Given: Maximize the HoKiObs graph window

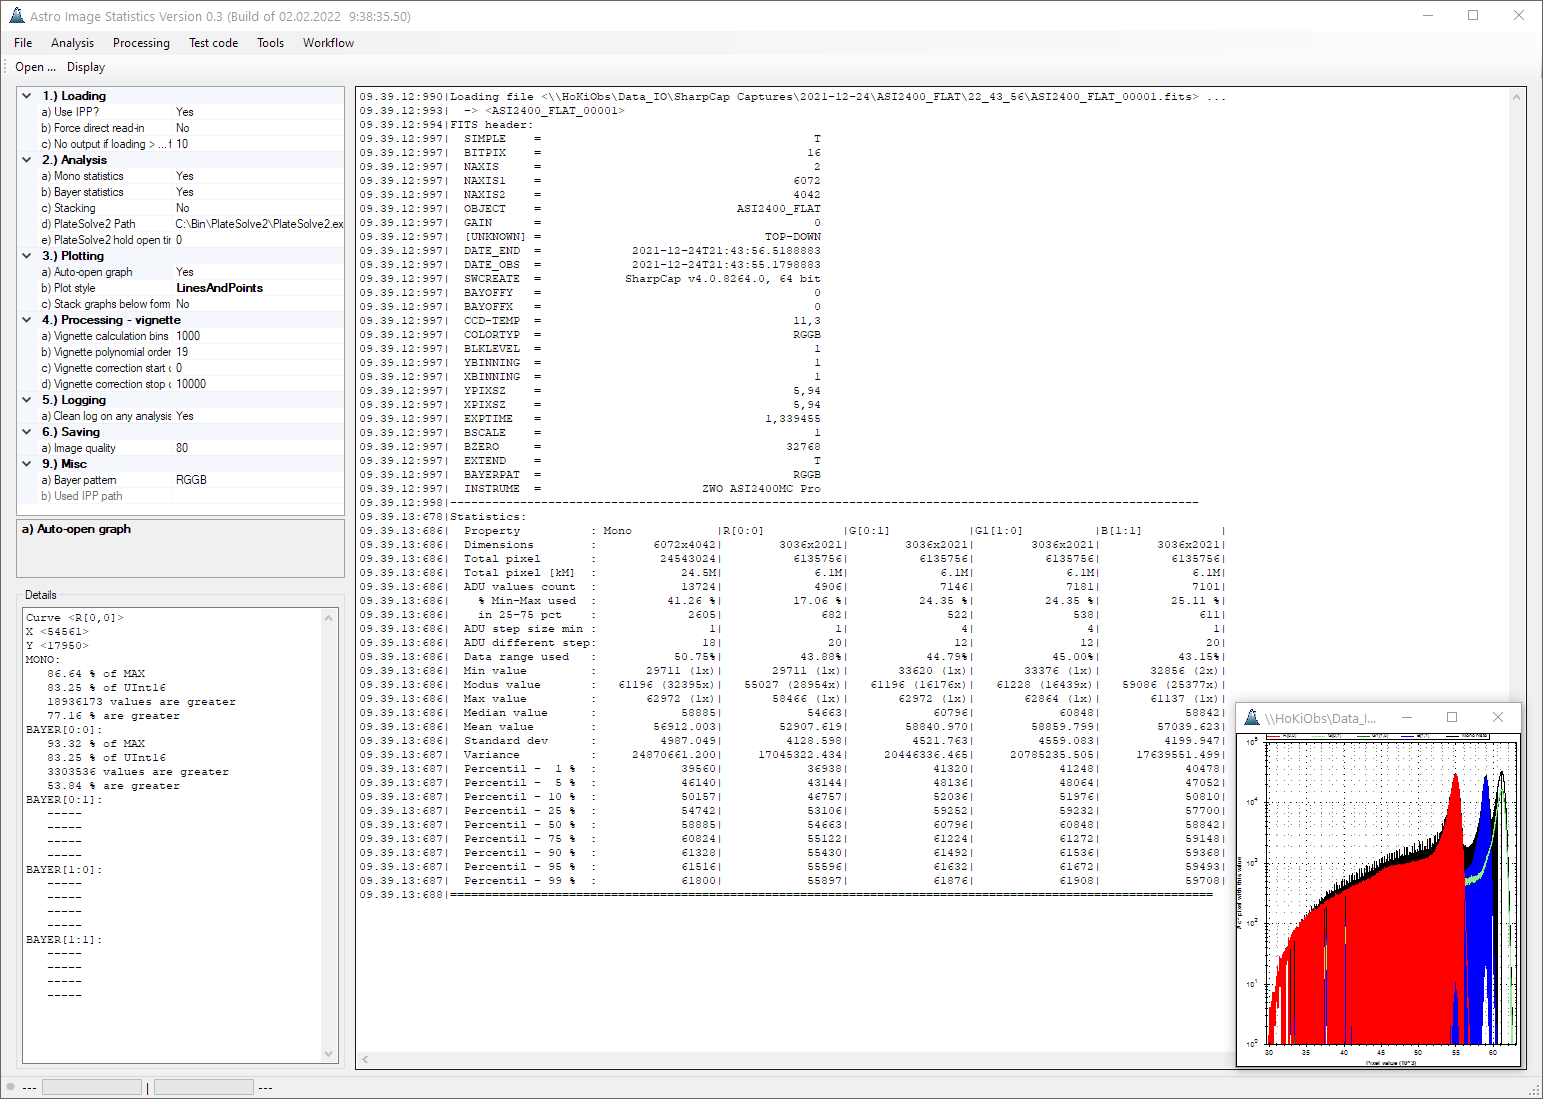Looking at the screenshot, I should pyautogui.click(x=1452, y=717).
